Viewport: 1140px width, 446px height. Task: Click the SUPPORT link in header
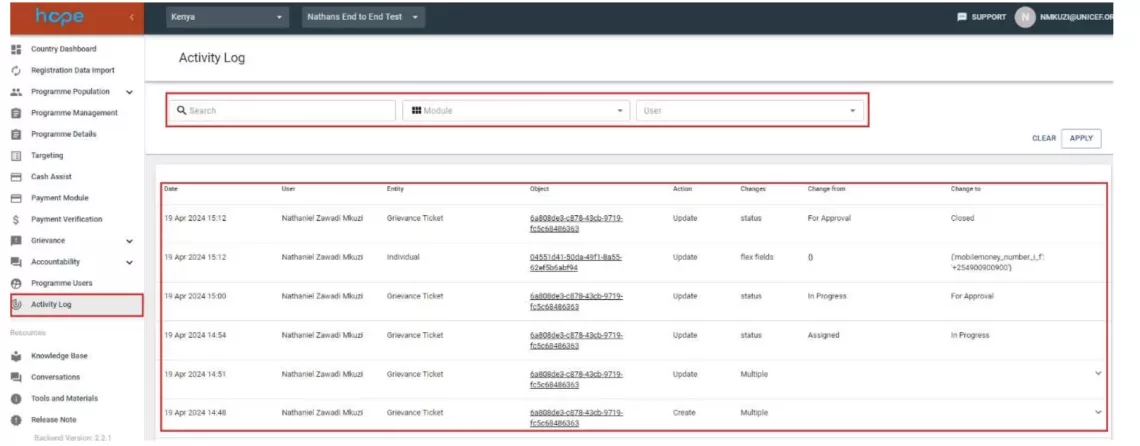982,17
